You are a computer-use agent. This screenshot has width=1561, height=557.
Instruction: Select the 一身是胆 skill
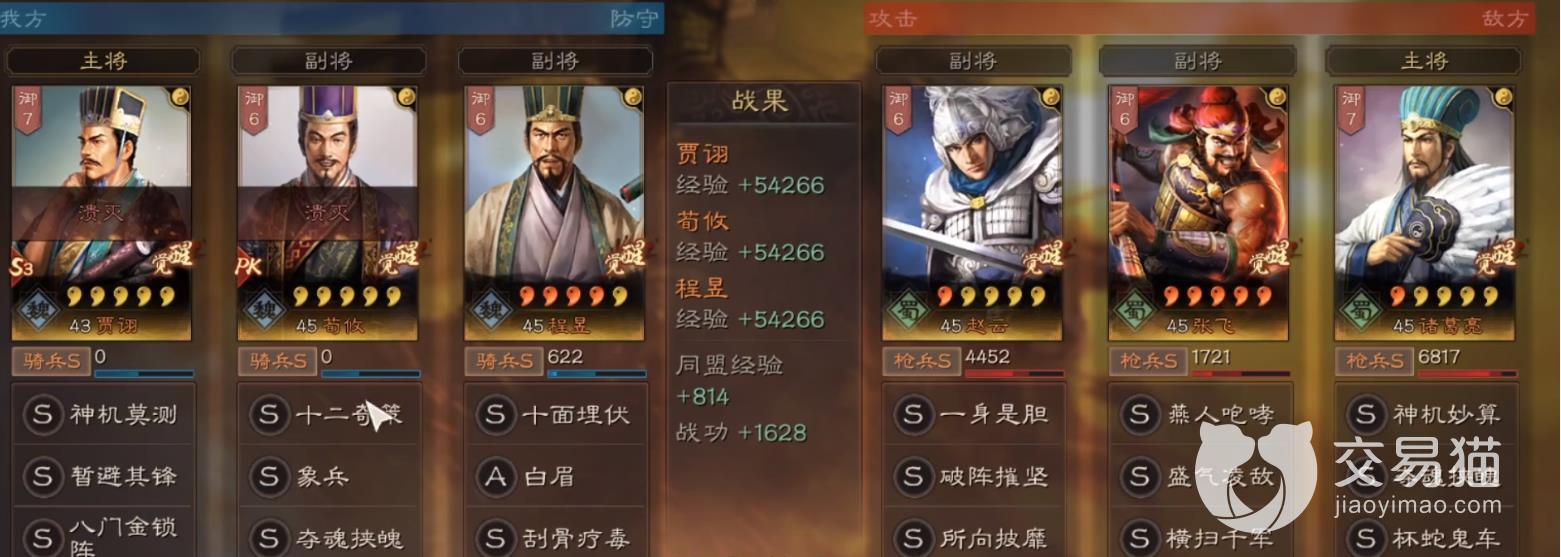click(x=973, y=414)
